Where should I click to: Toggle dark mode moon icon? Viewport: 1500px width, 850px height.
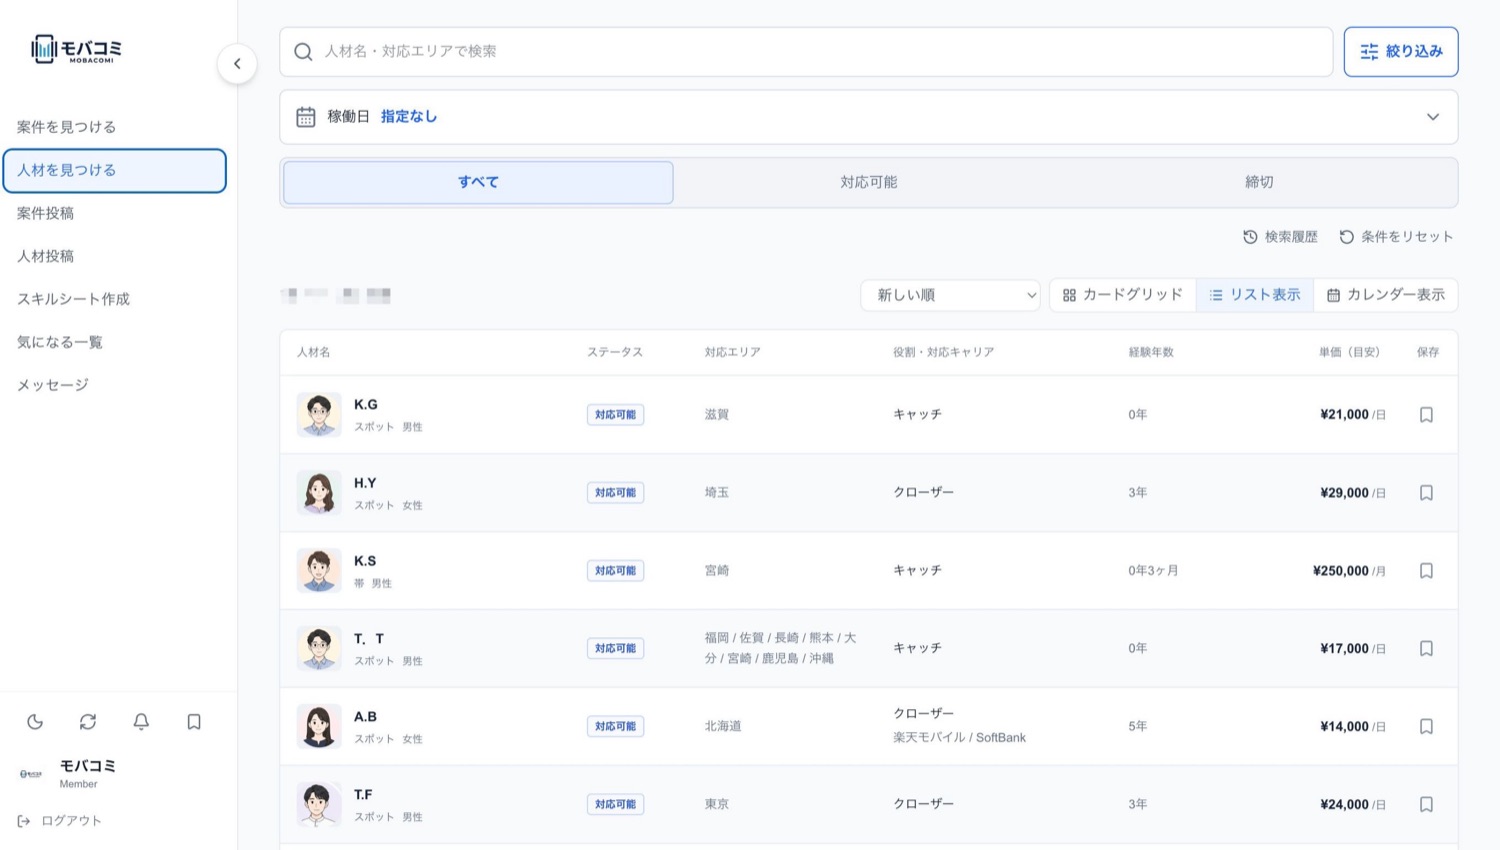(x=35, y=721)
